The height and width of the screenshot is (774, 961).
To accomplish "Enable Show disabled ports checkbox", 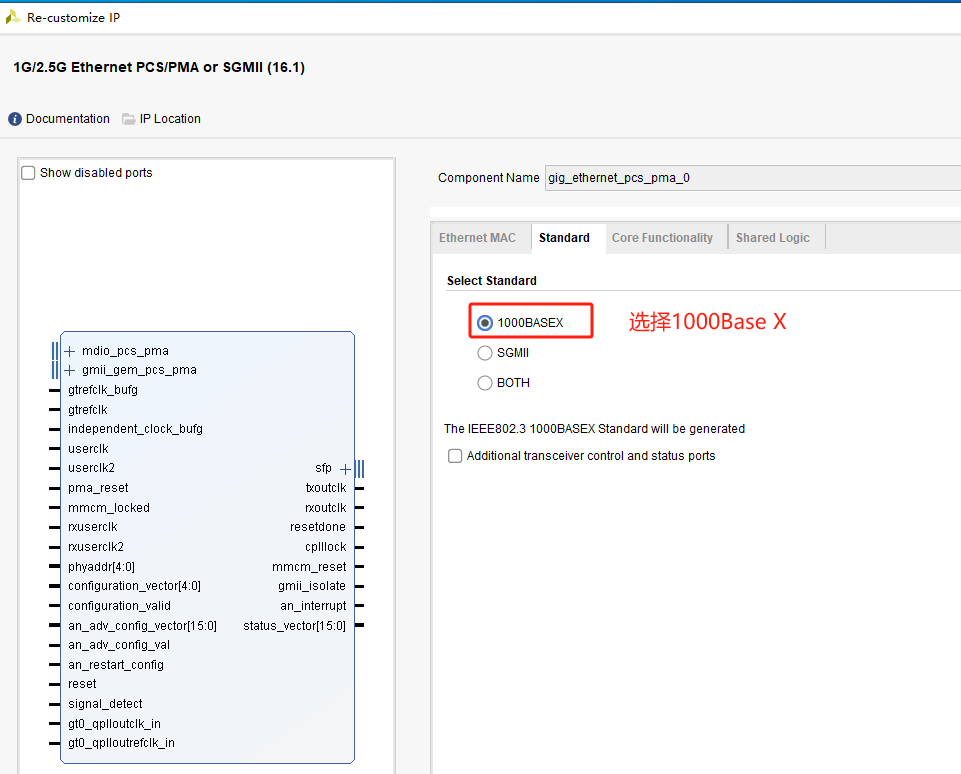I will [x=28, y=173].
